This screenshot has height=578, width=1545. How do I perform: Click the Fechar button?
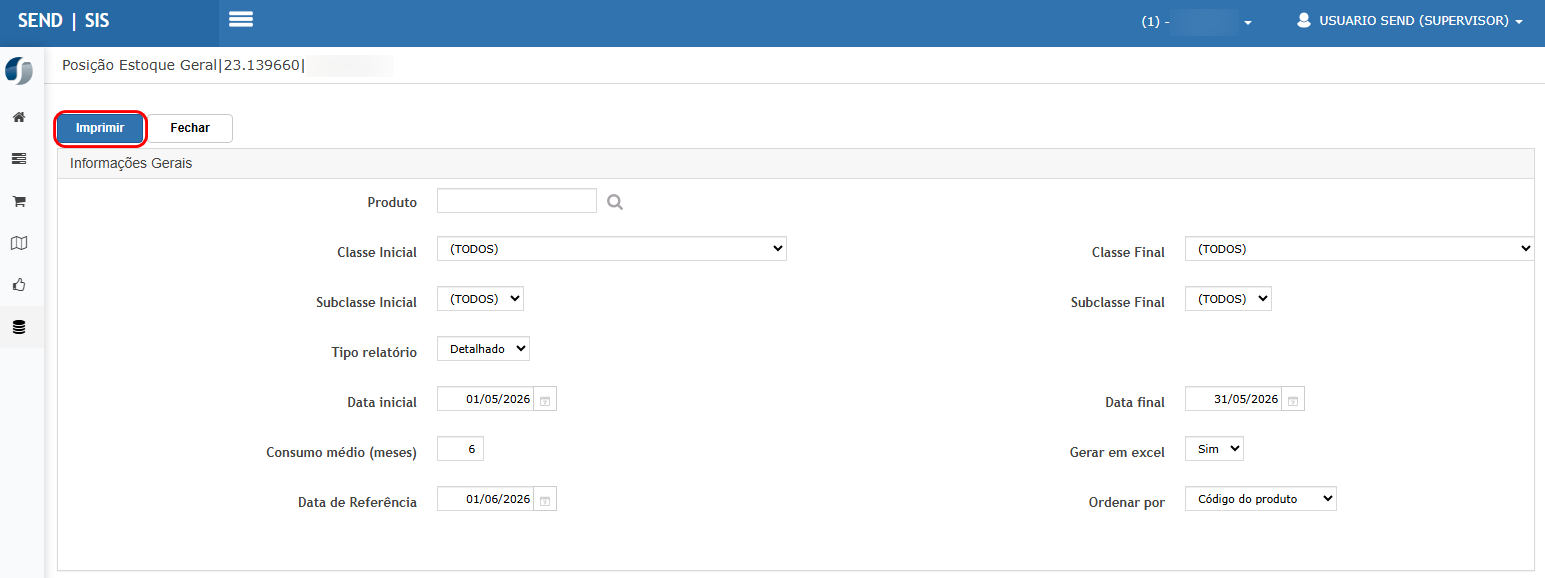pyautogui.click(x=190, y=128)
